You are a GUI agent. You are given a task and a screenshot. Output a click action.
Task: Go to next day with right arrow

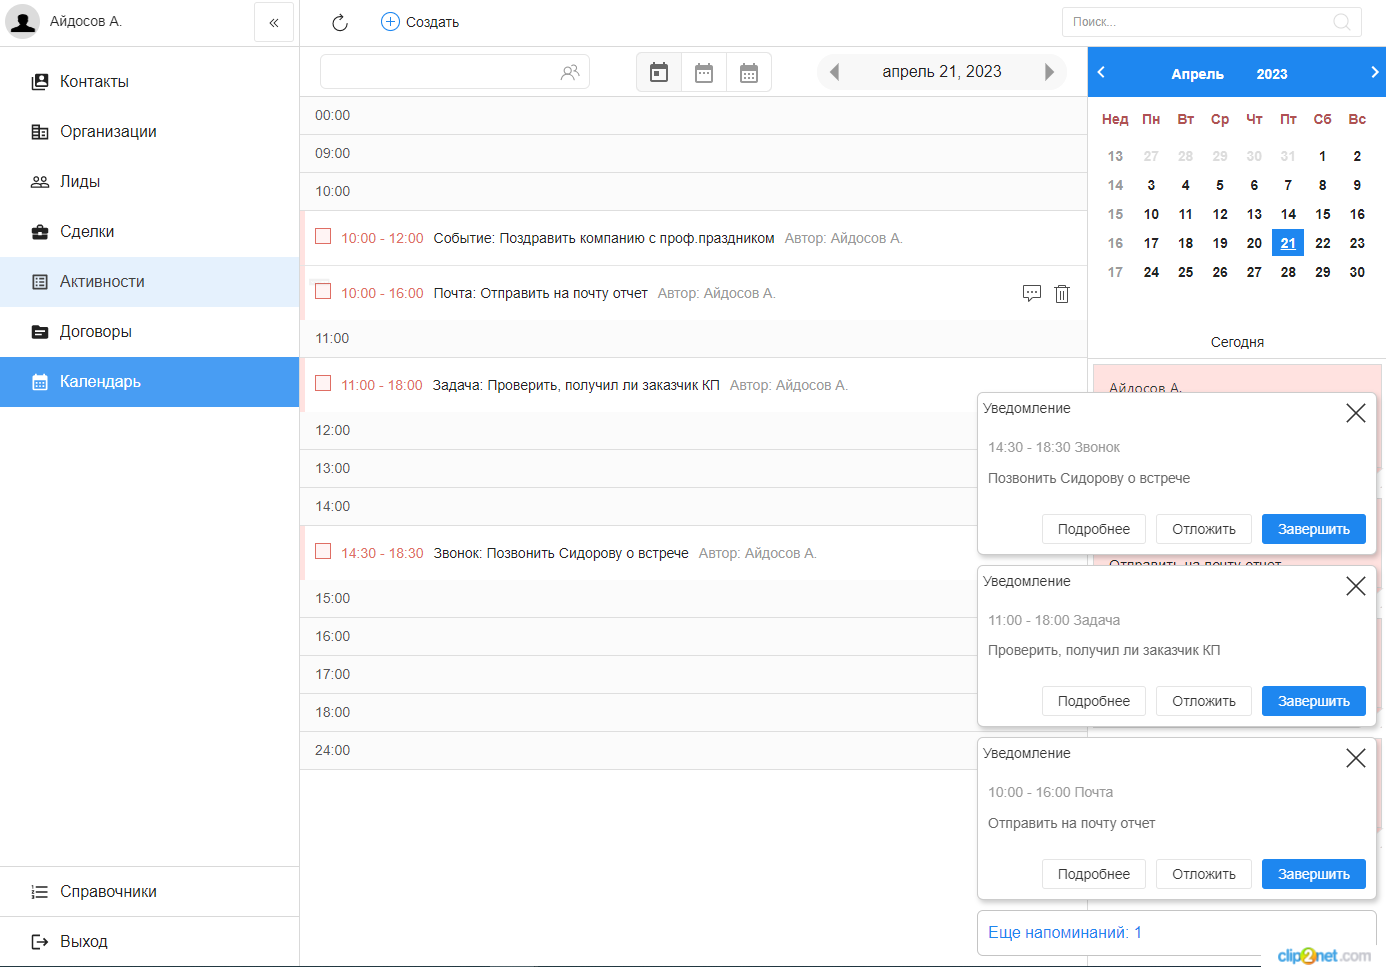(1049, 72)
